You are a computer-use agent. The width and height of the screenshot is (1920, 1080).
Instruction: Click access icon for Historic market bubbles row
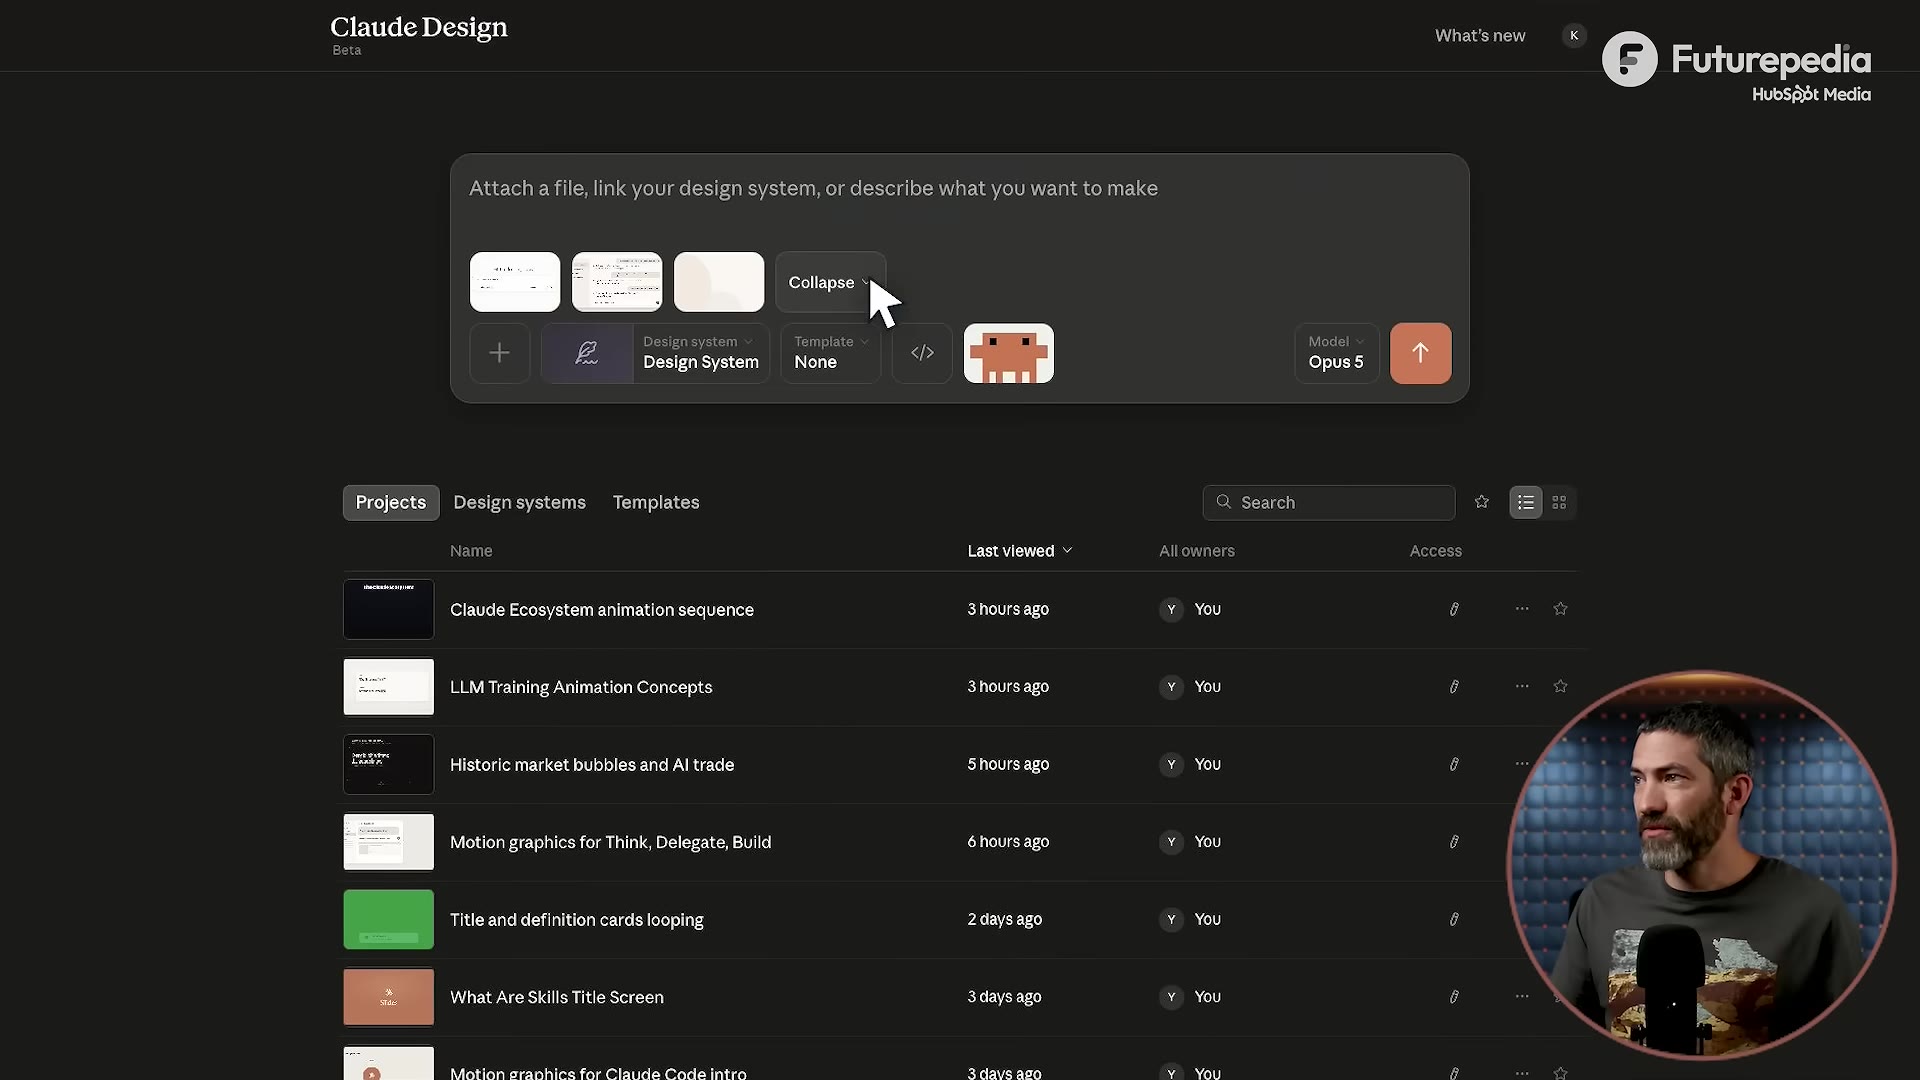[x=1454, y=764]
